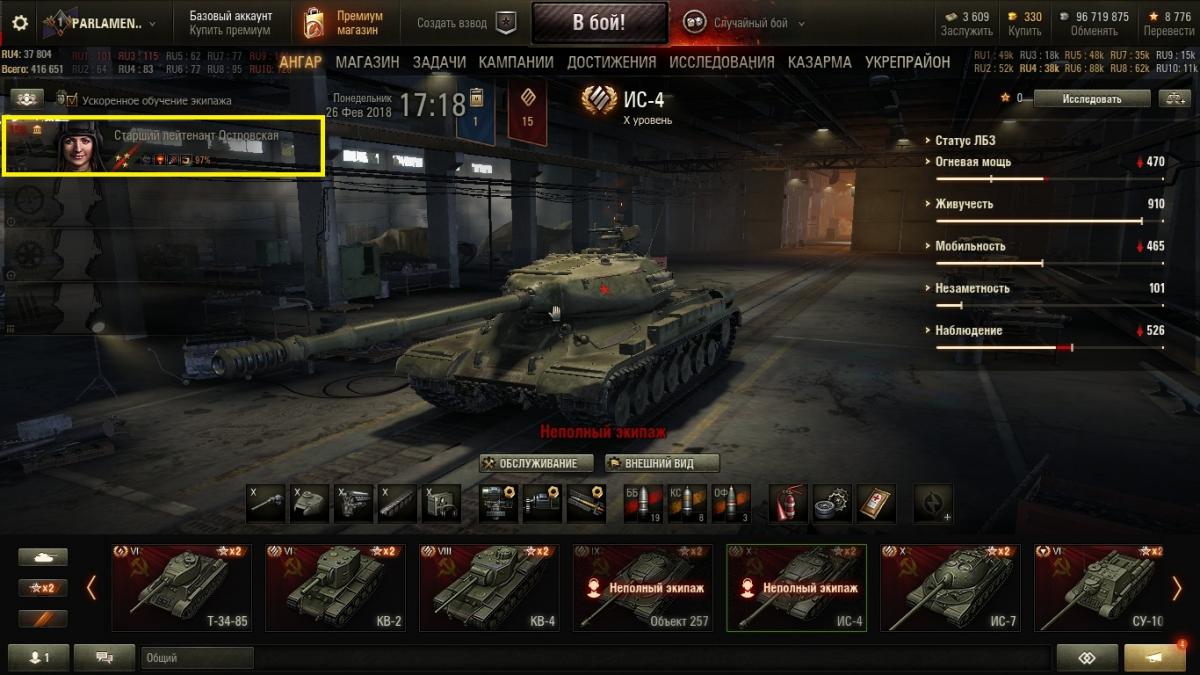Open the settings gear menu

pyautogui.click(x=20, y=23)
